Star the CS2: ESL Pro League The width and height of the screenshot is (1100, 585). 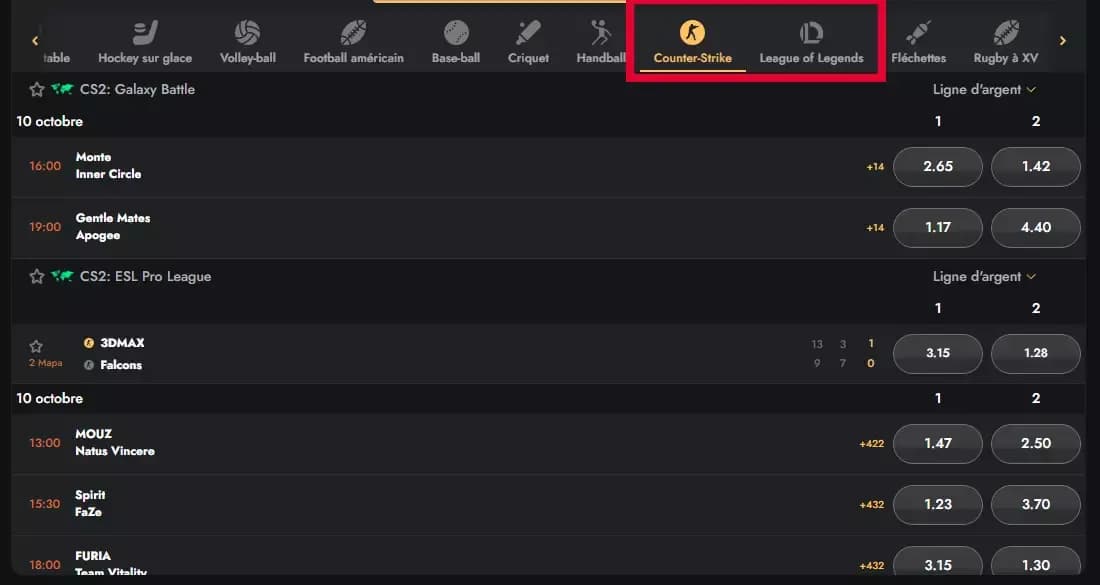37,277
